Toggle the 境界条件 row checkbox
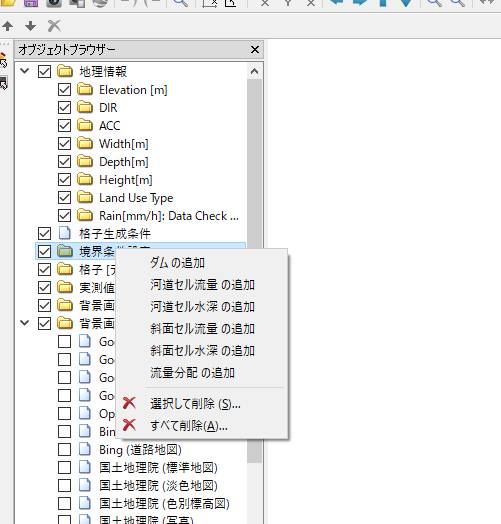Image resolution: width=501 pixels, height=524 pixels. (x=44, y=252)
